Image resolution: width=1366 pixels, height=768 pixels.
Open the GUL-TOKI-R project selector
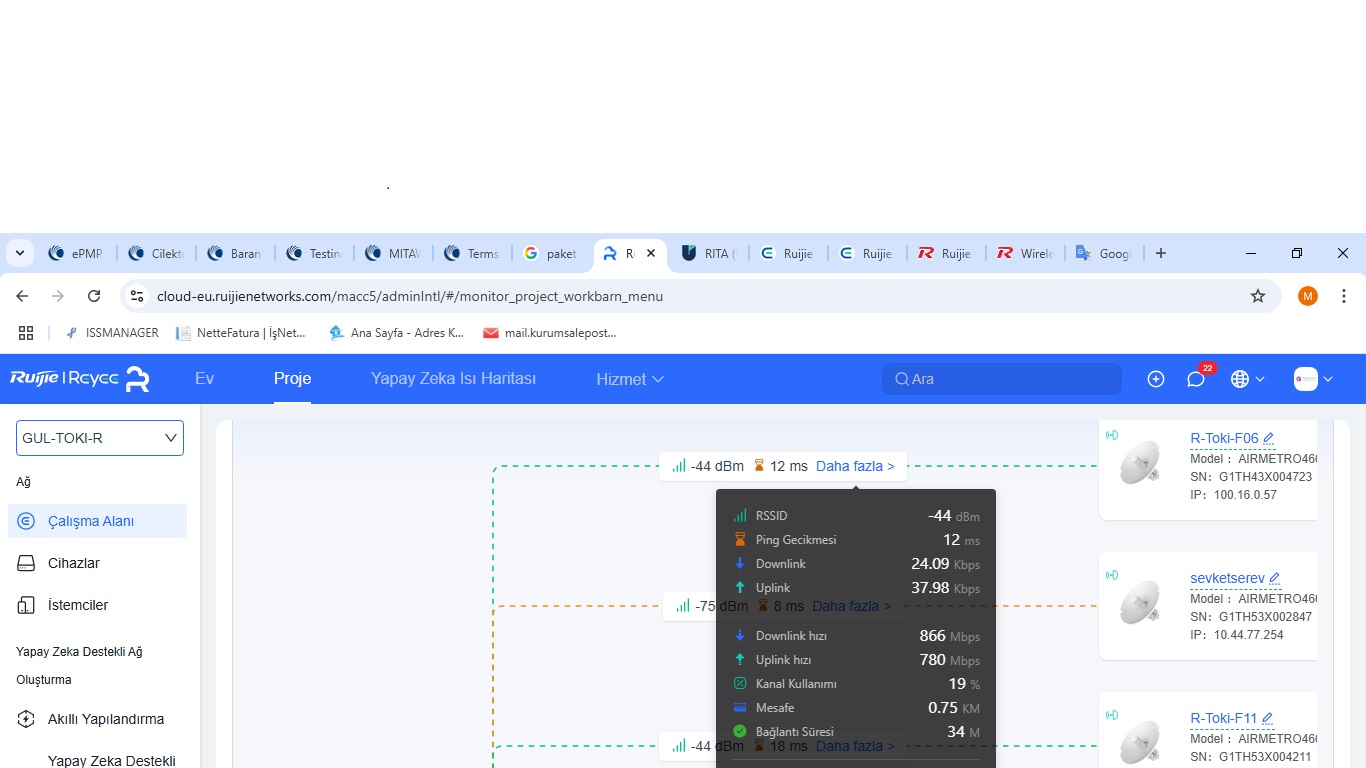100,438
